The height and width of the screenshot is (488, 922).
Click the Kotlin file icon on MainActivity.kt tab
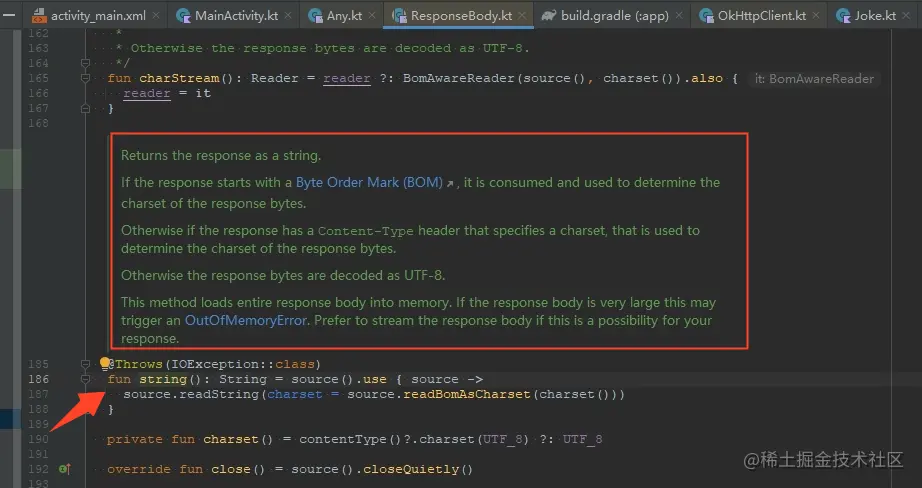(183, 15)
